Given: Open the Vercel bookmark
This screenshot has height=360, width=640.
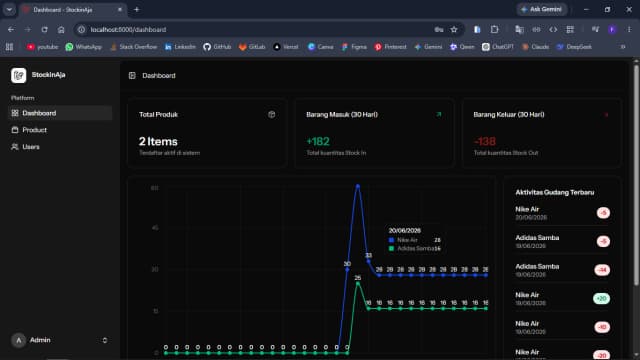Looking at the screenshot, I should (x=286, y=47).
